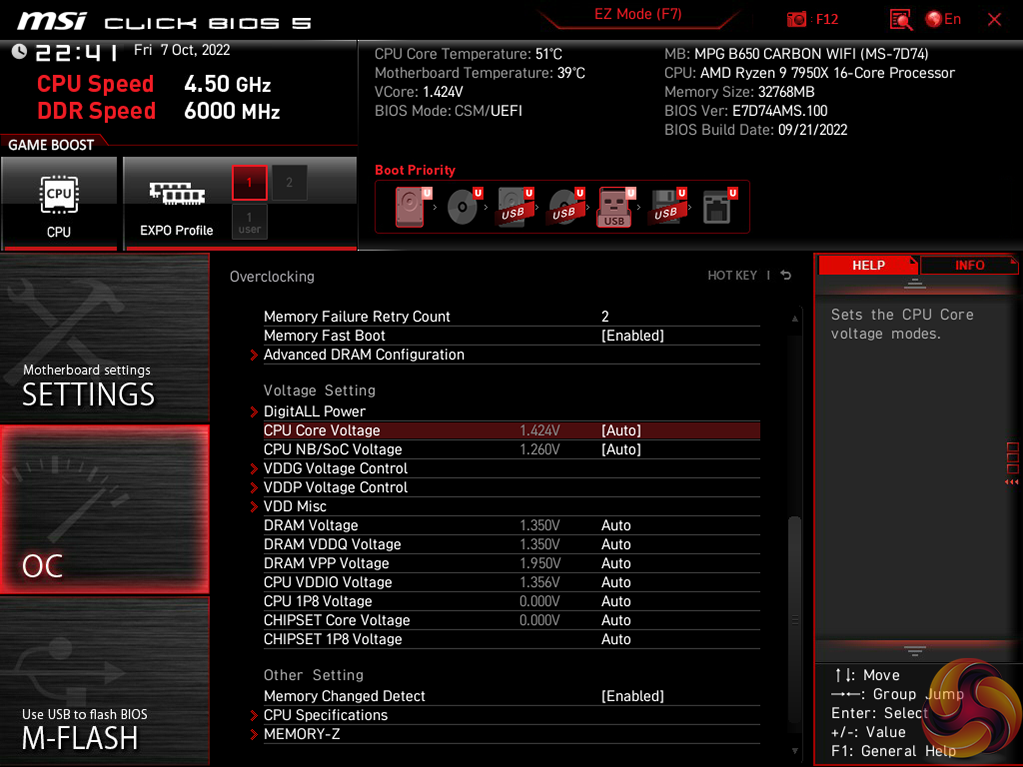This screenshot has height=767, width=1023.
Task: Open the CPU Core Voltage Auto dropdown
Action: click(x=621, y=431)
